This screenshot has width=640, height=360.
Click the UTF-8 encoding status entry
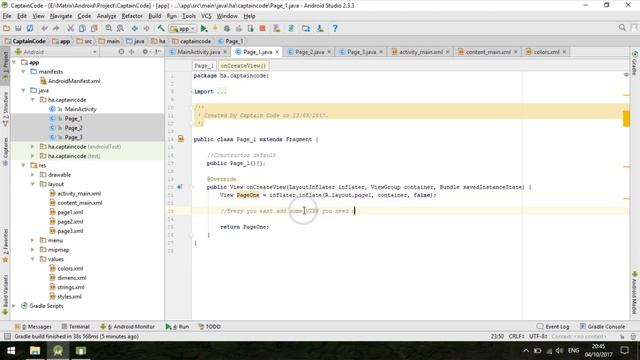538,336
